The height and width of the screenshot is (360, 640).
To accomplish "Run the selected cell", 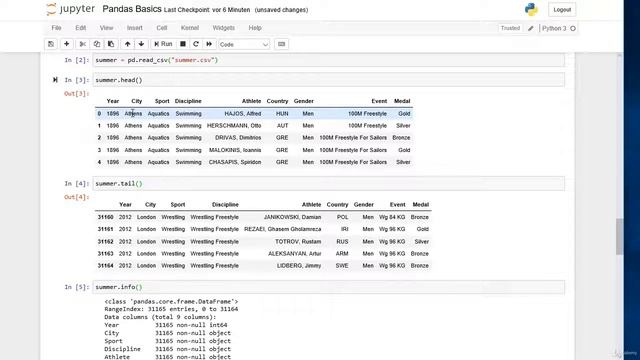I will tap(163, 44).
